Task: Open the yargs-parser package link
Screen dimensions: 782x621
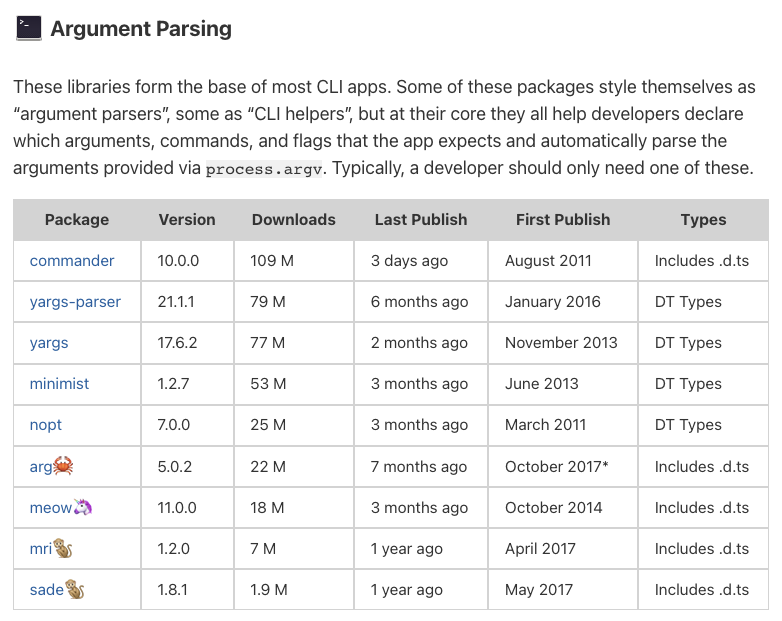Action: coord(75,302)
